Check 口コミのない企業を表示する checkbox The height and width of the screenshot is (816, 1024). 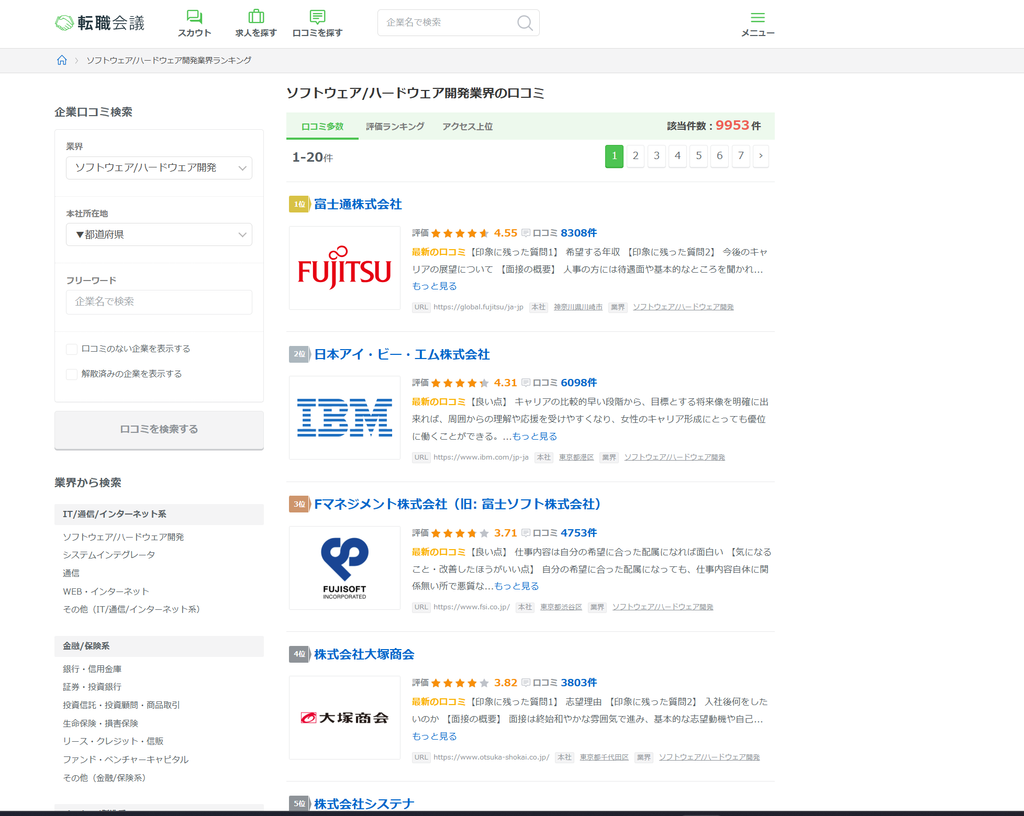(x=72, y=349)
